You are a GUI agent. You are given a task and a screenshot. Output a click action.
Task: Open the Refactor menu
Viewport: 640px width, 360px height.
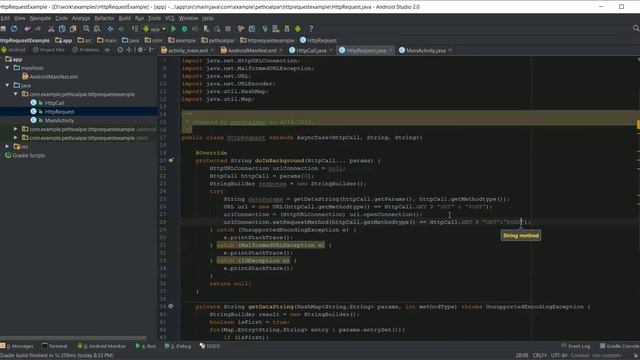coord(104,18)
